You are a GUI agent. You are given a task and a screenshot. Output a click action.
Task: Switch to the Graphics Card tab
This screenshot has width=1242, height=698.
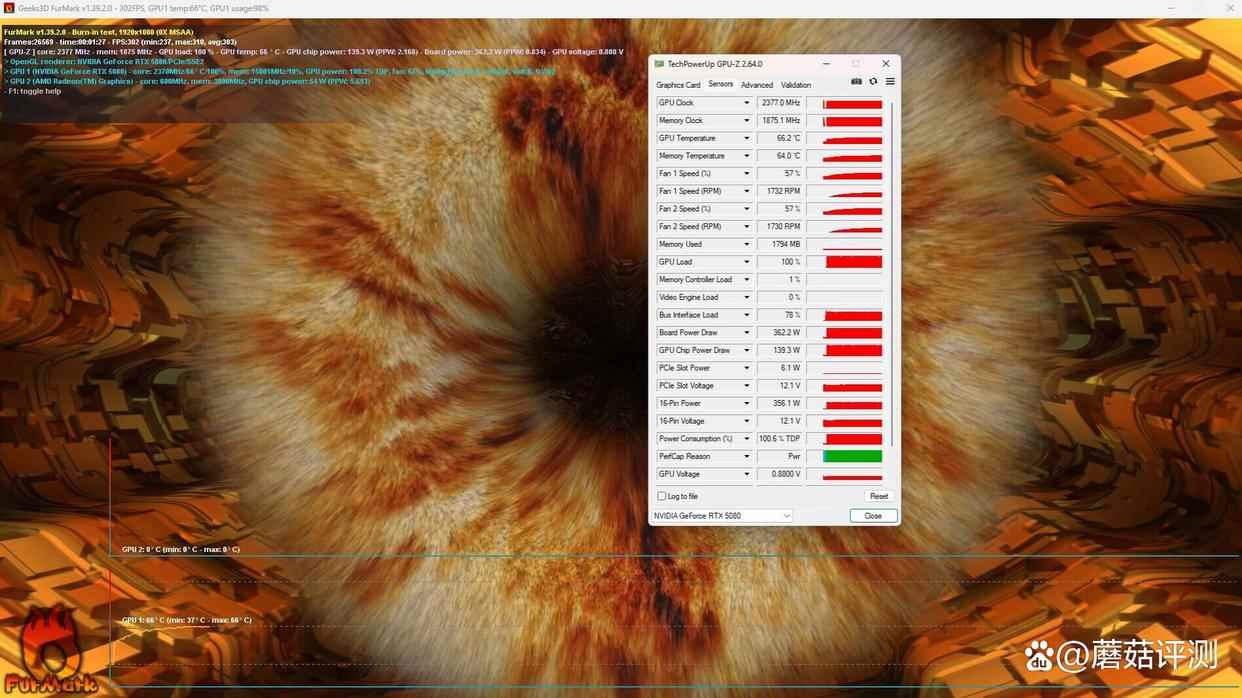678,85
